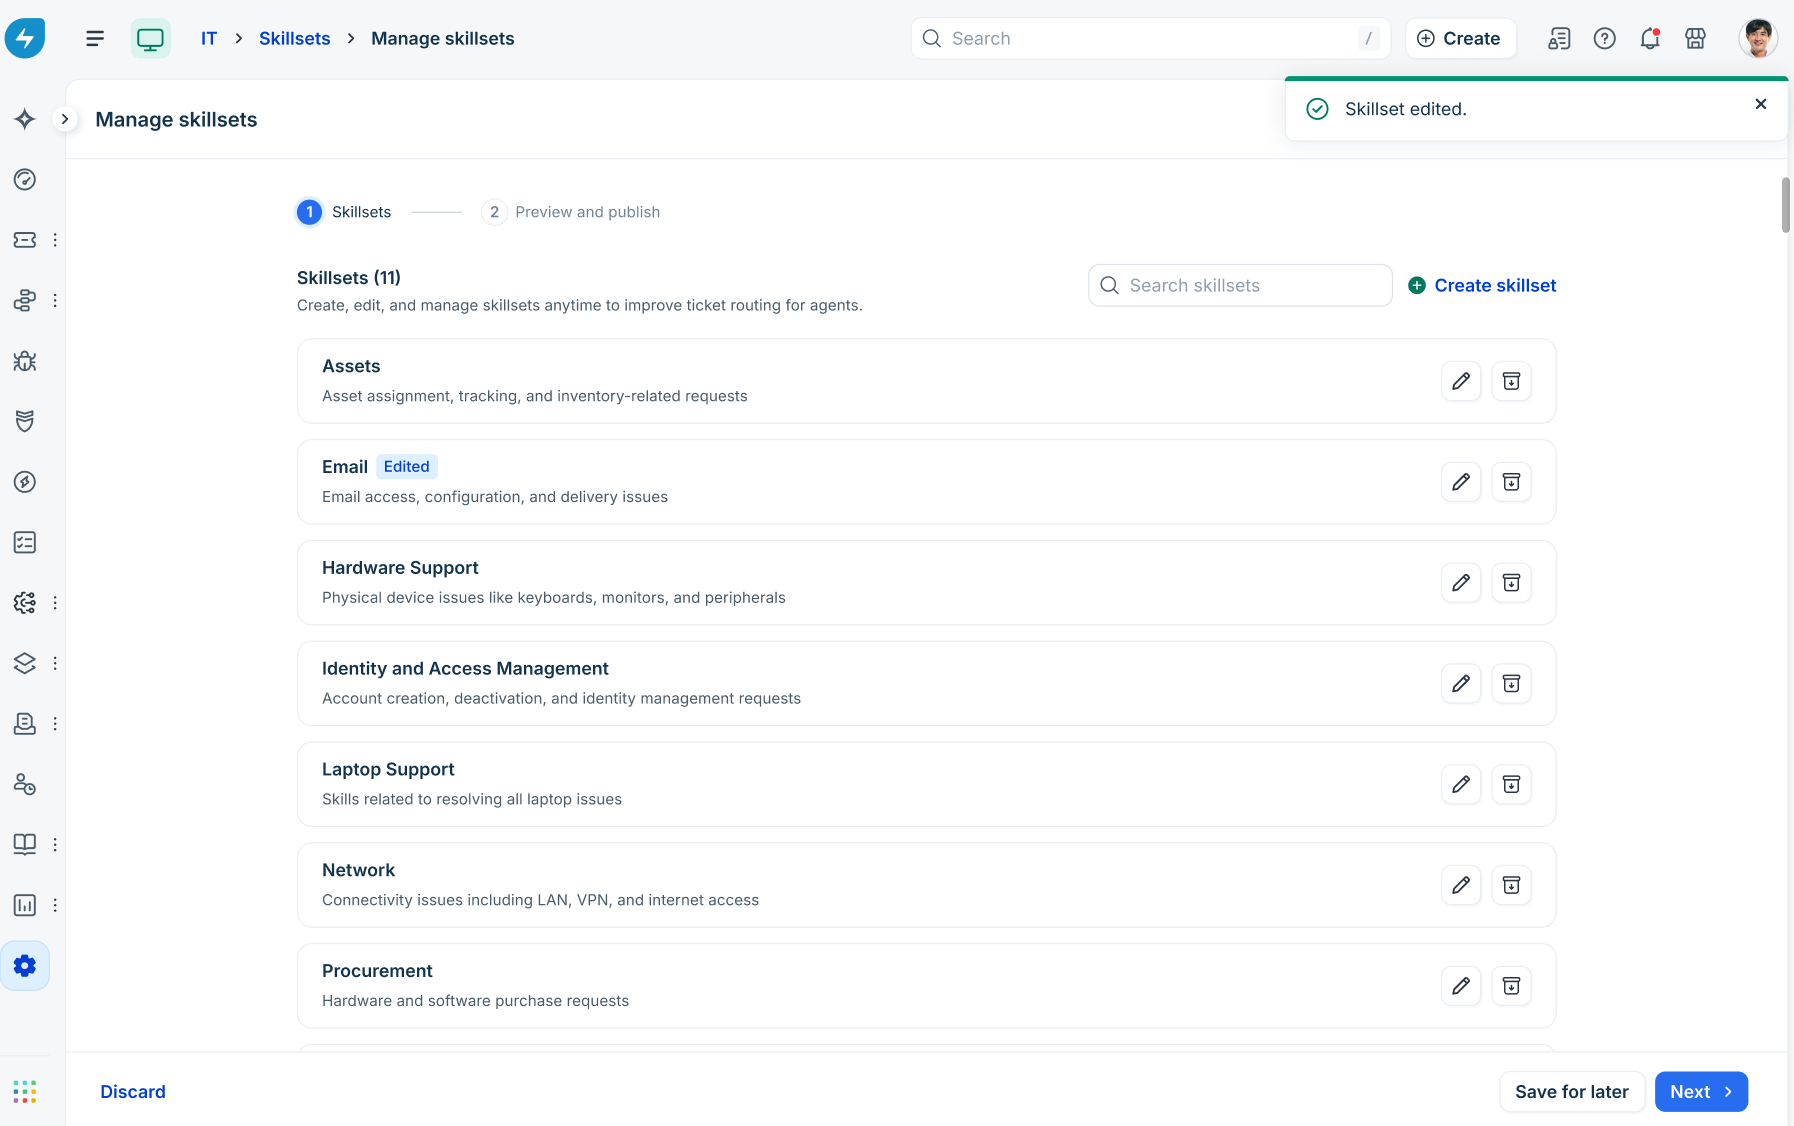Archive the Email skillset
Screen dimensions: 1794x1126
[x=1512, y=482]
